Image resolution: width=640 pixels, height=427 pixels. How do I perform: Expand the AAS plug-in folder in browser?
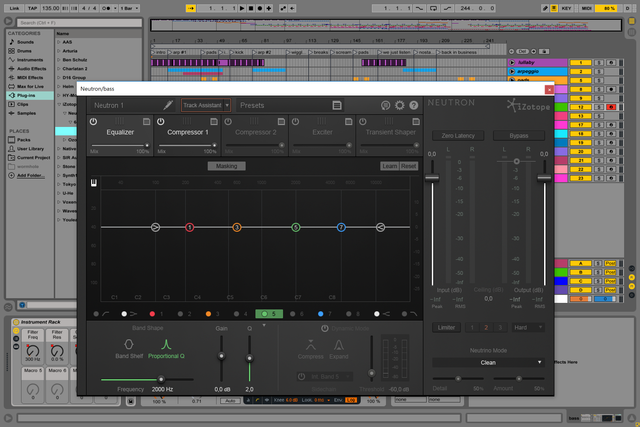(x=59, y=42)
